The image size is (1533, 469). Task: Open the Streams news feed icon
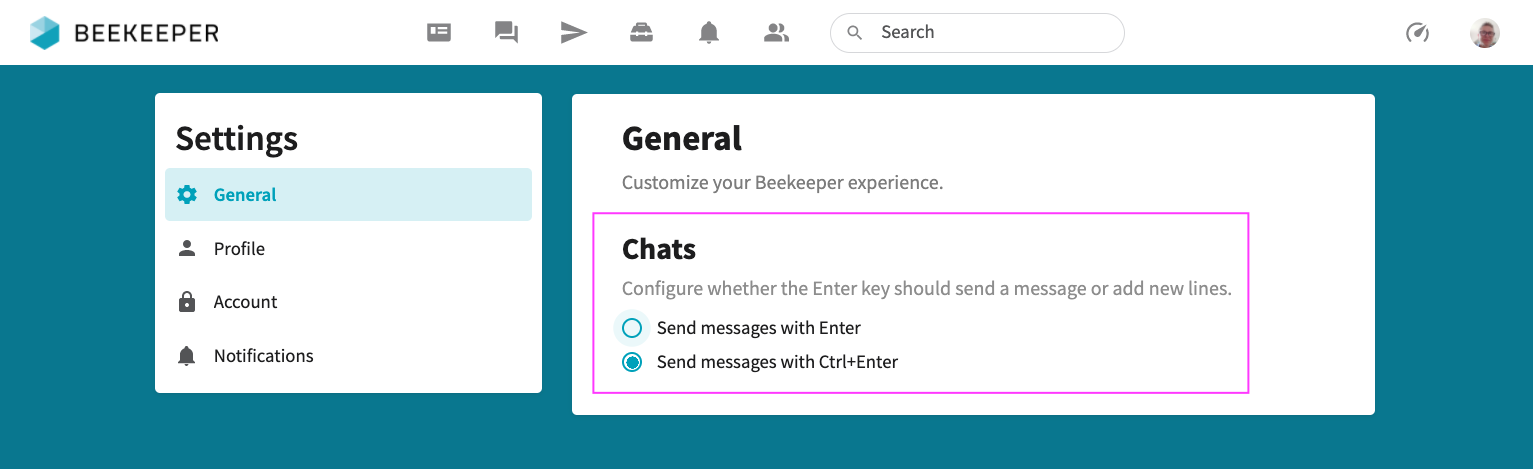(x=439, y=33)
